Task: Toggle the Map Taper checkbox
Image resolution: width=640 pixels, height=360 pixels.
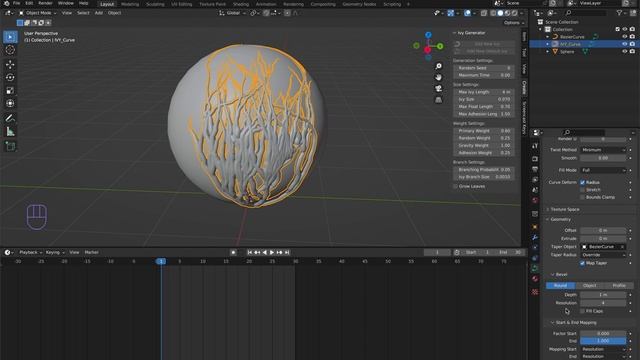Action: pos(582,263)
